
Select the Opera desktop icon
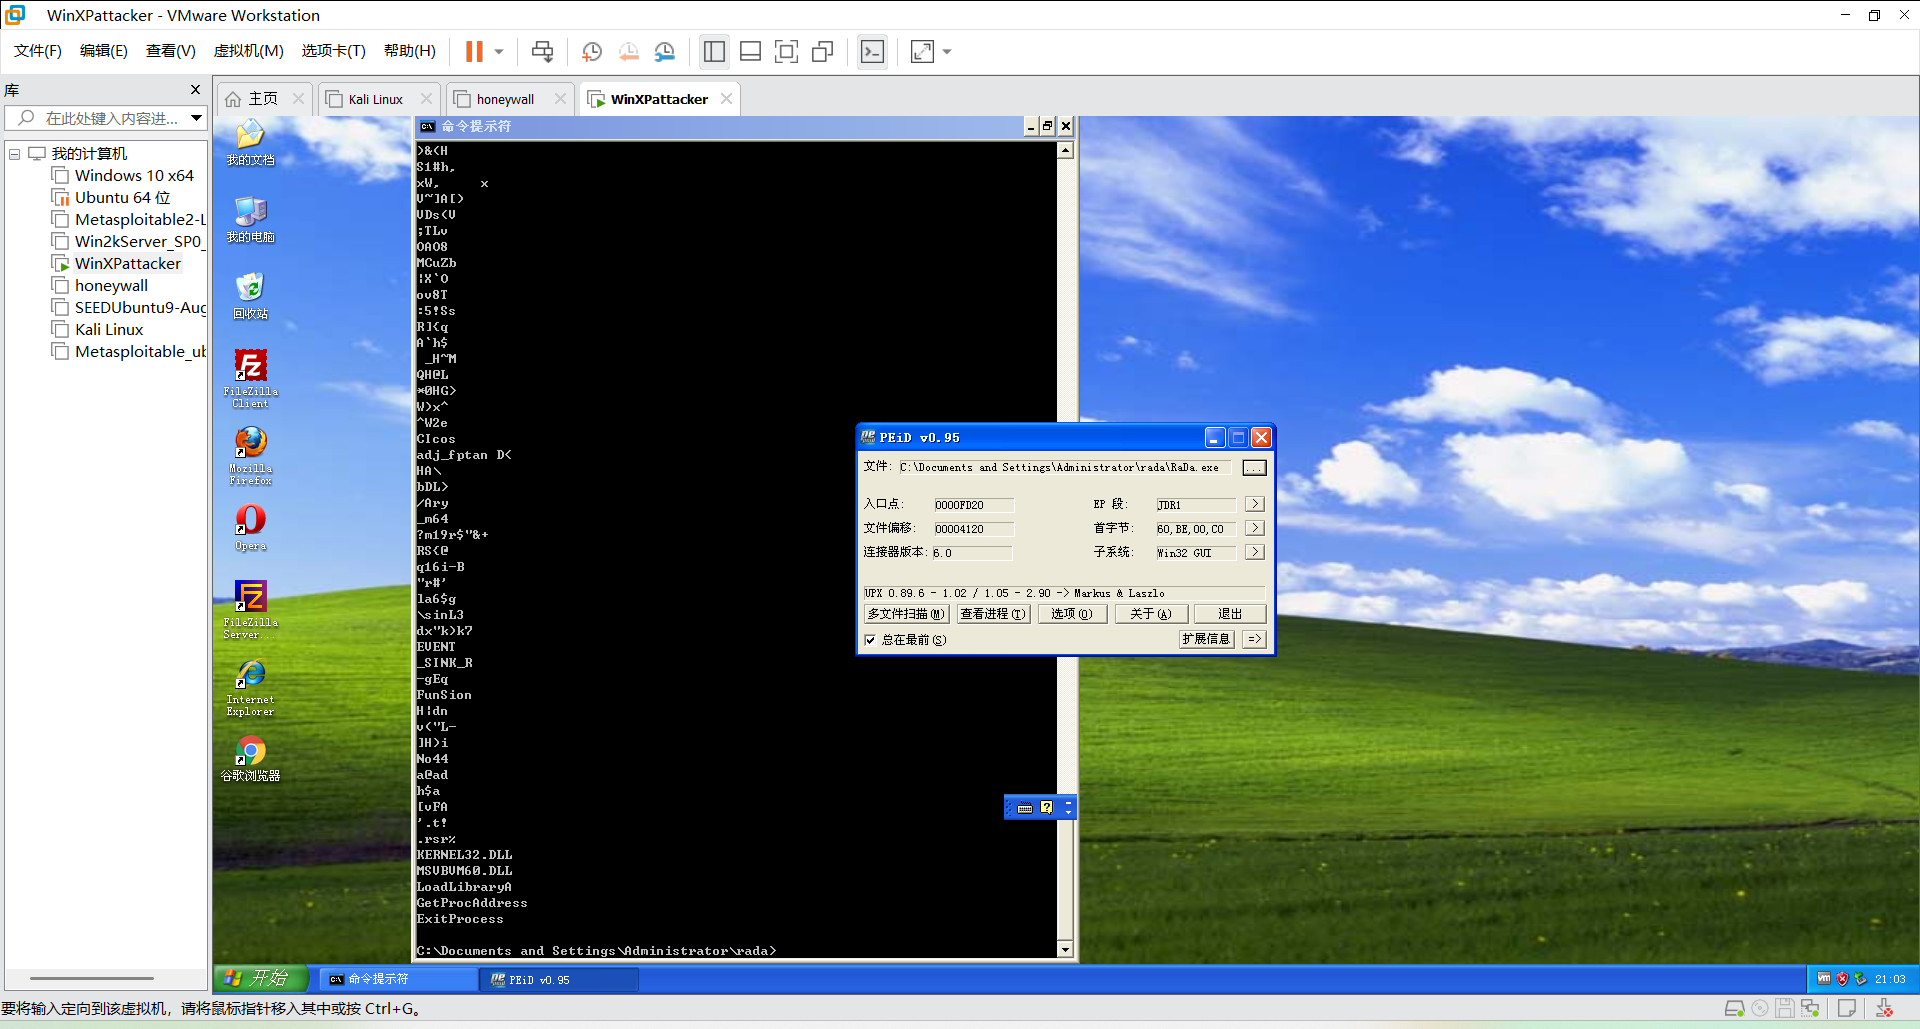pyautogui.click(x=250, y=528)
